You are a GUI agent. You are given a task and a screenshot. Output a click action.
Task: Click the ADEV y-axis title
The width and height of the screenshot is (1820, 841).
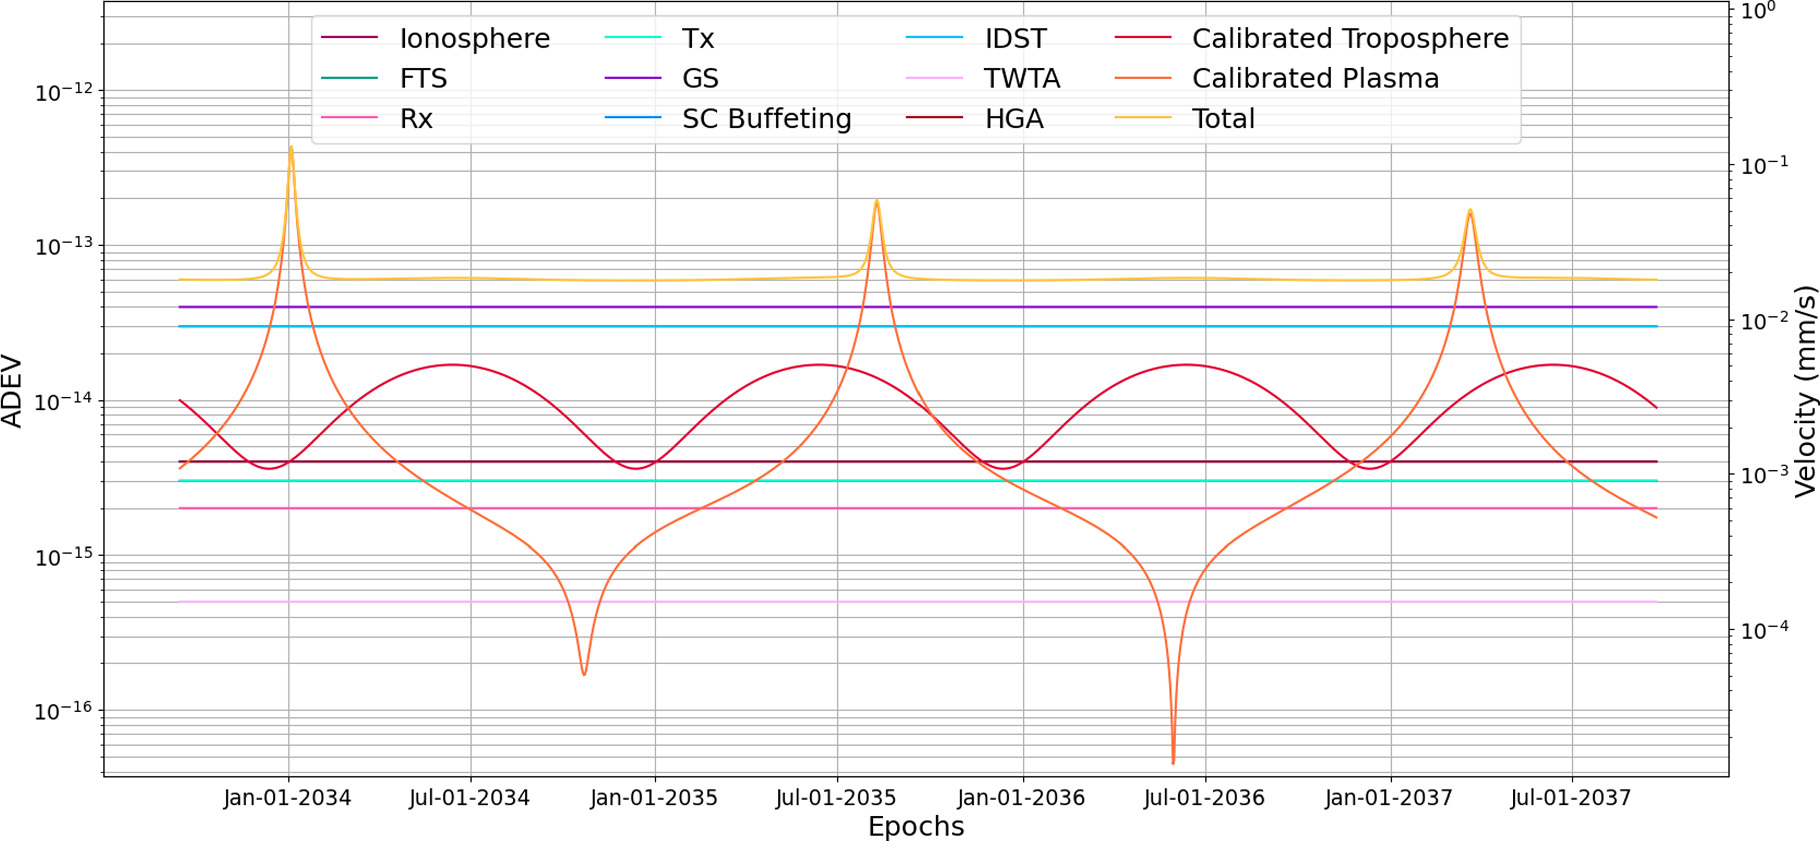12,390
